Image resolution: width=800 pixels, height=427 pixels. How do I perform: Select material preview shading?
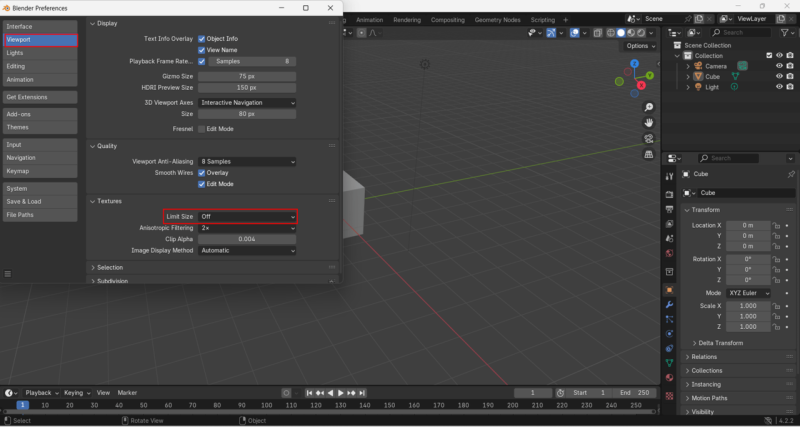631,33
